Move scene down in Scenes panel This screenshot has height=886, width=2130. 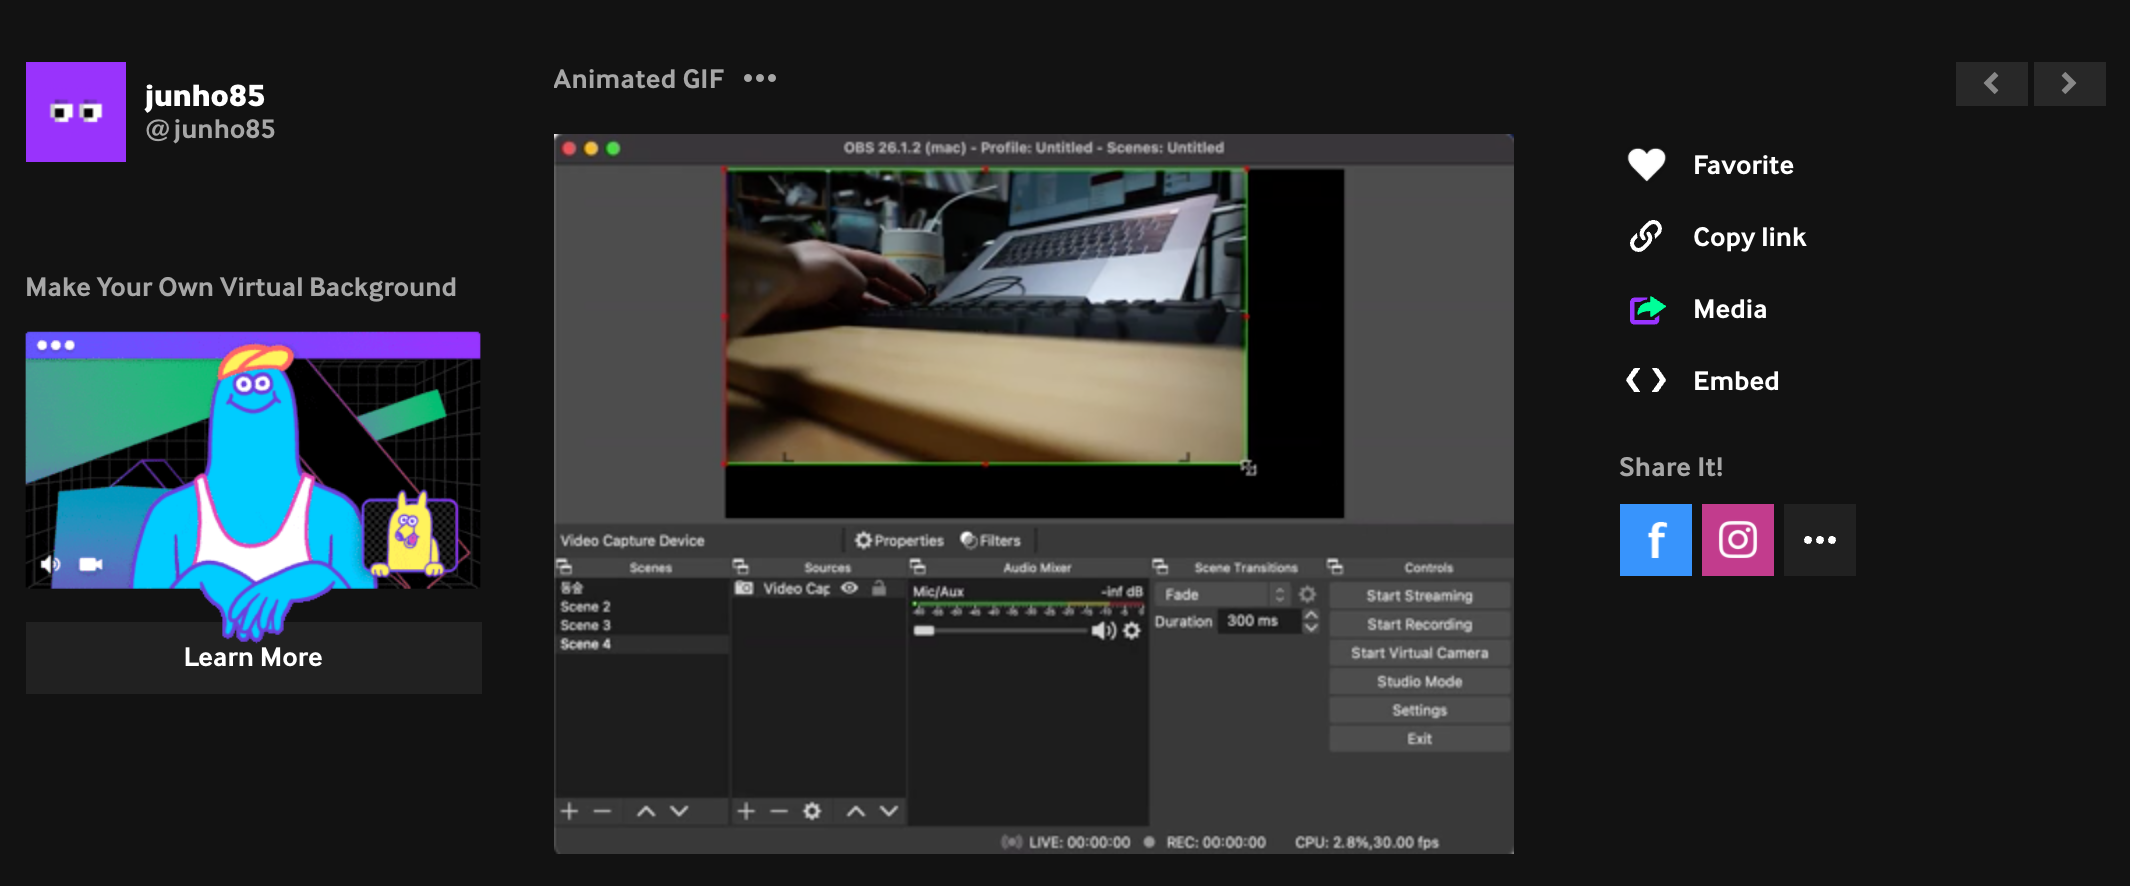[679, 811]
